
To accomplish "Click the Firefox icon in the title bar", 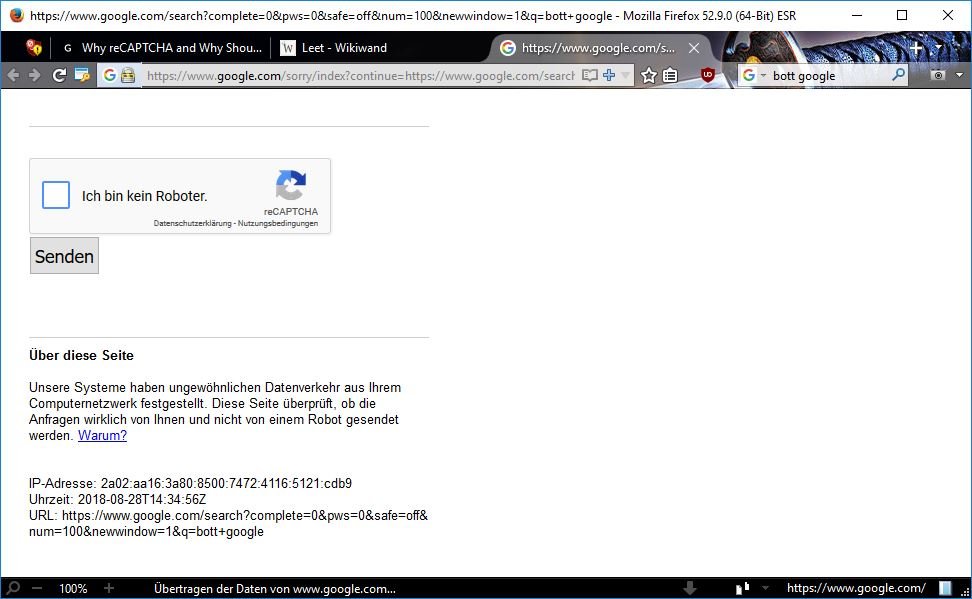I will 16,15.
